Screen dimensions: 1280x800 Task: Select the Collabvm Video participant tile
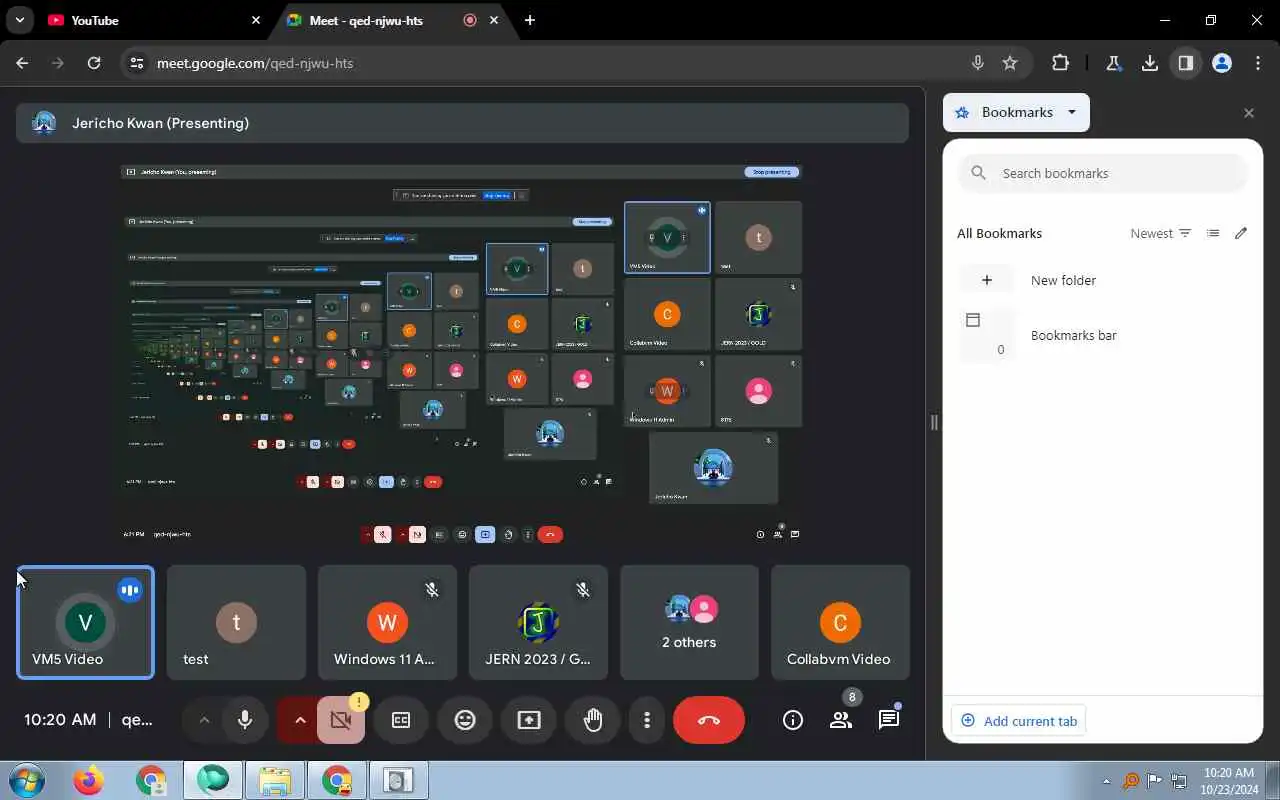tap(840, 622)
